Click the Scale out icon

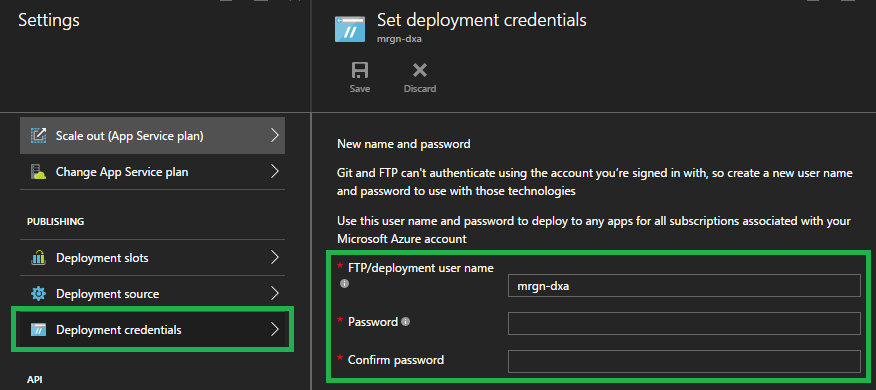click(39, 136)
